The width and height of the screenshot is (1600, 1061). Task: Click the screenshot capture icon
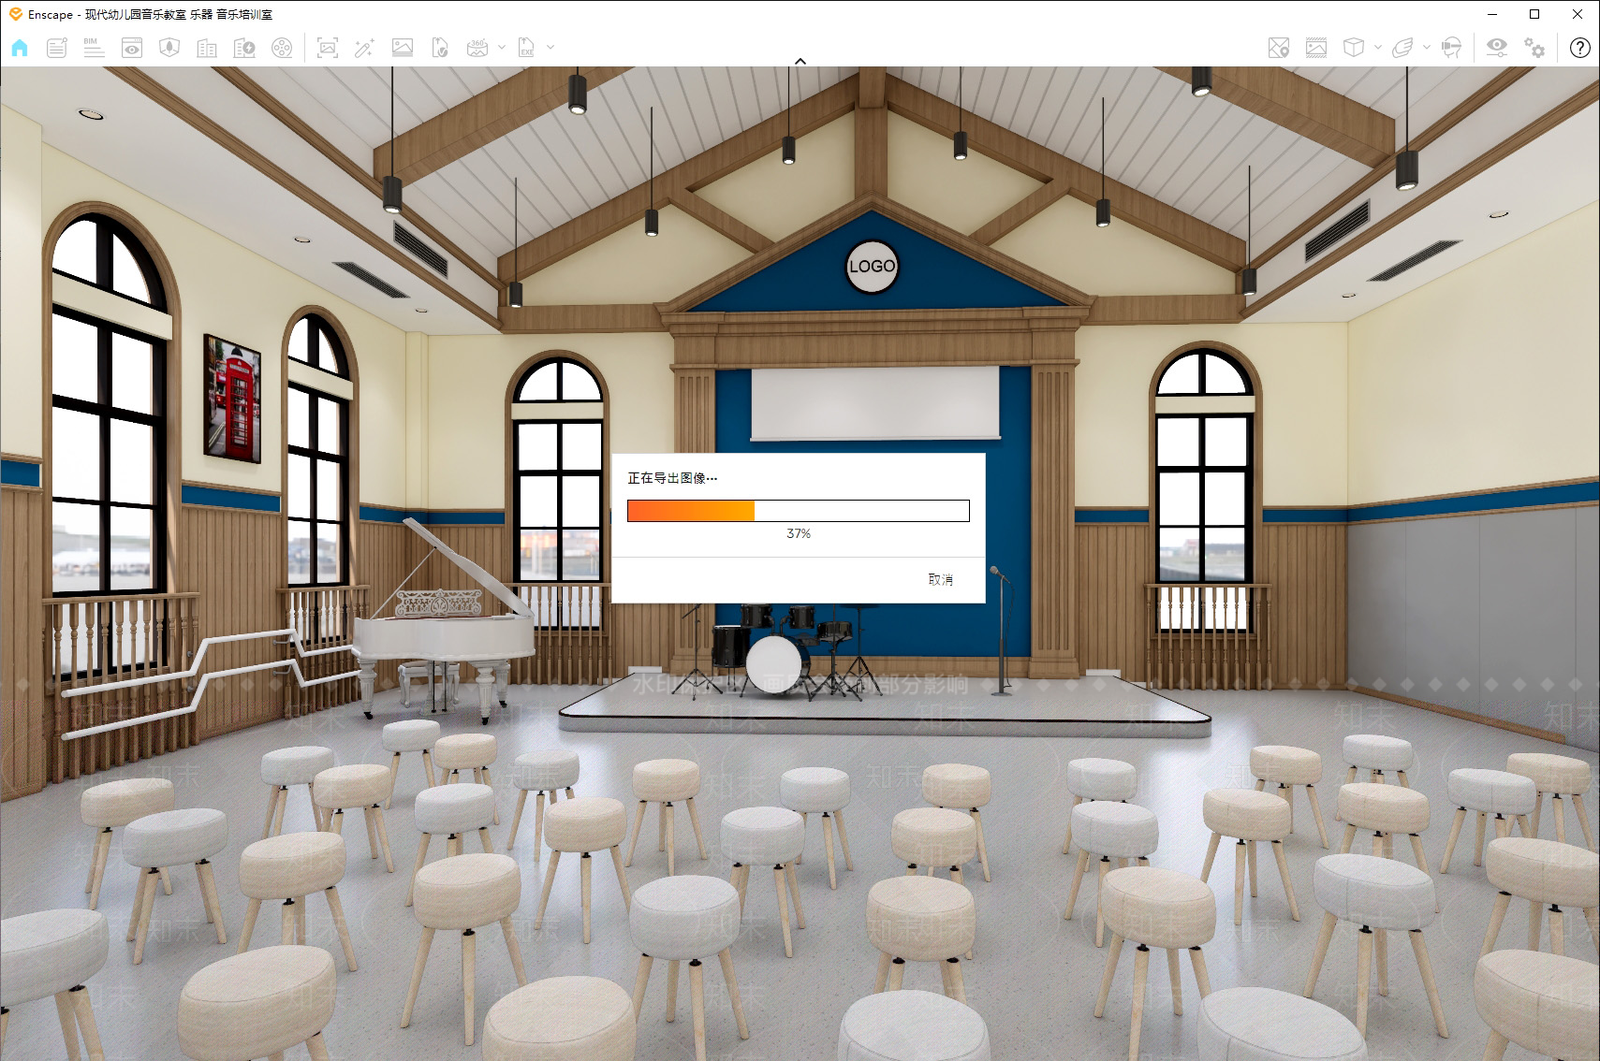click(x=327, y=48)
